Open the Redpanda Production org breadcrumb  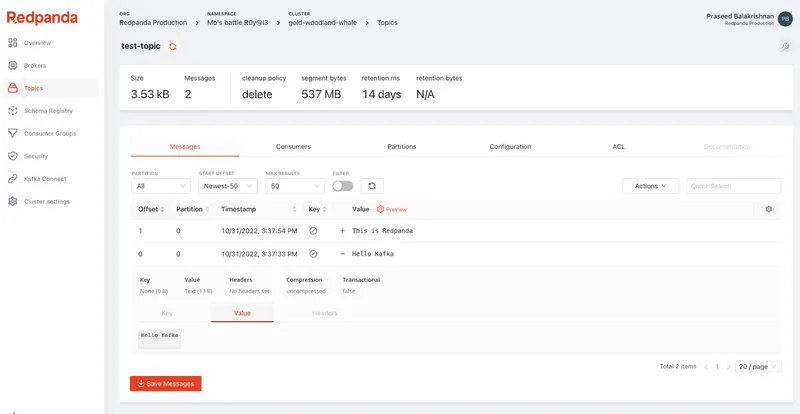click(x=153, y=22)
